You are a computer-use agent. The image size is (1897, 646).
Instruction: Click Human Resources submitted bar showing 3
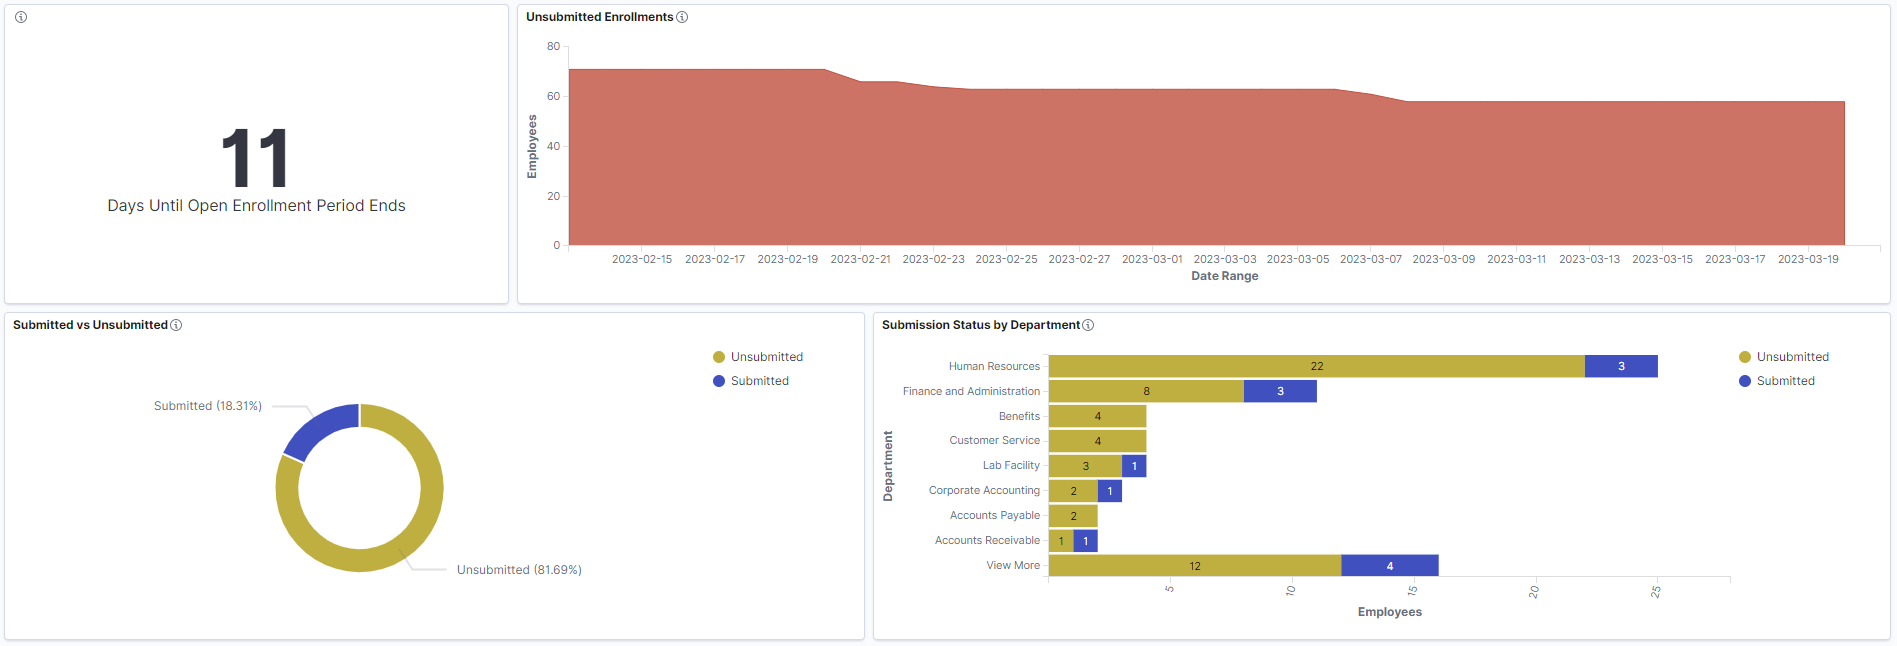[x=1621, y=366]
